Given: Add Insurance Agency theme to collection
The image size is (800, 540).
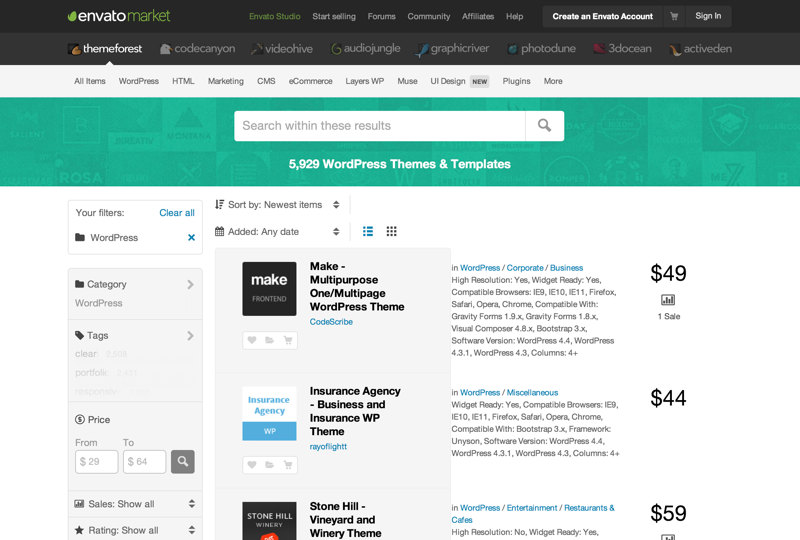Looking at the screenshot, I should (x=269, y=464).
